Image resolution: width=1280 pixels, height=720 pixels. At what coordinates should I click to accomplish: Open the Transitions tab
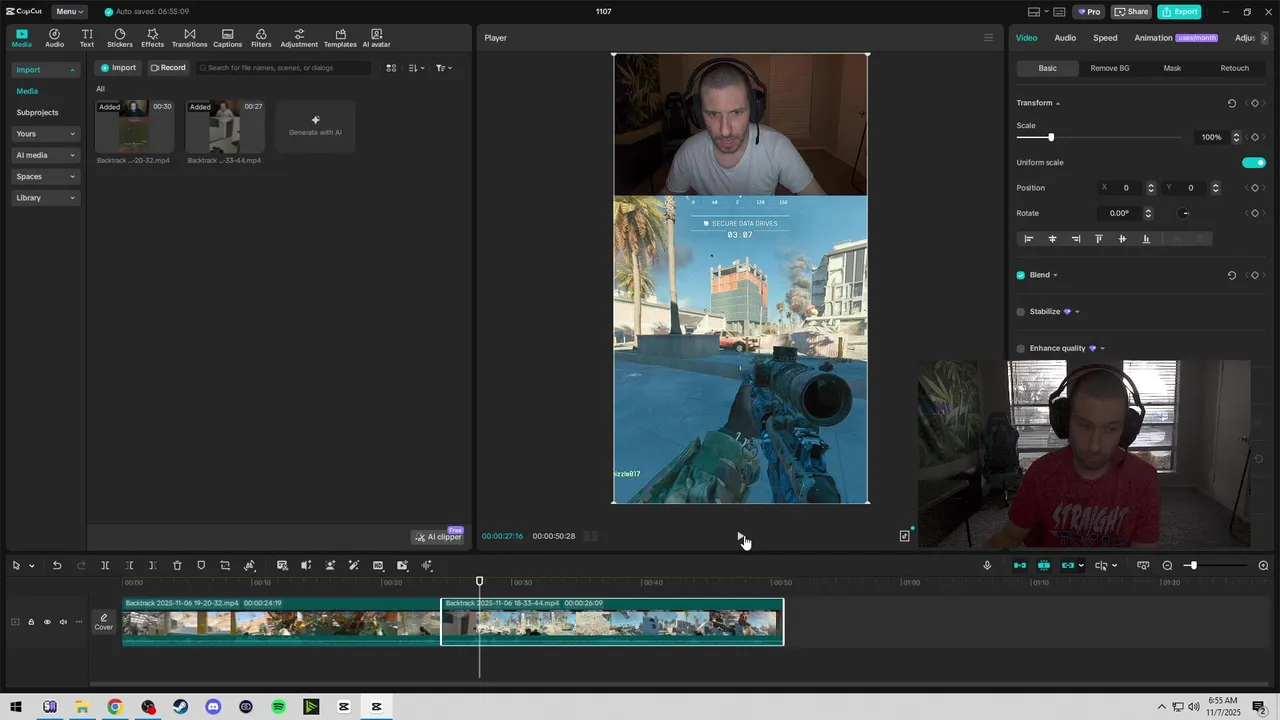pyautogui.click(x=190, y=38)
